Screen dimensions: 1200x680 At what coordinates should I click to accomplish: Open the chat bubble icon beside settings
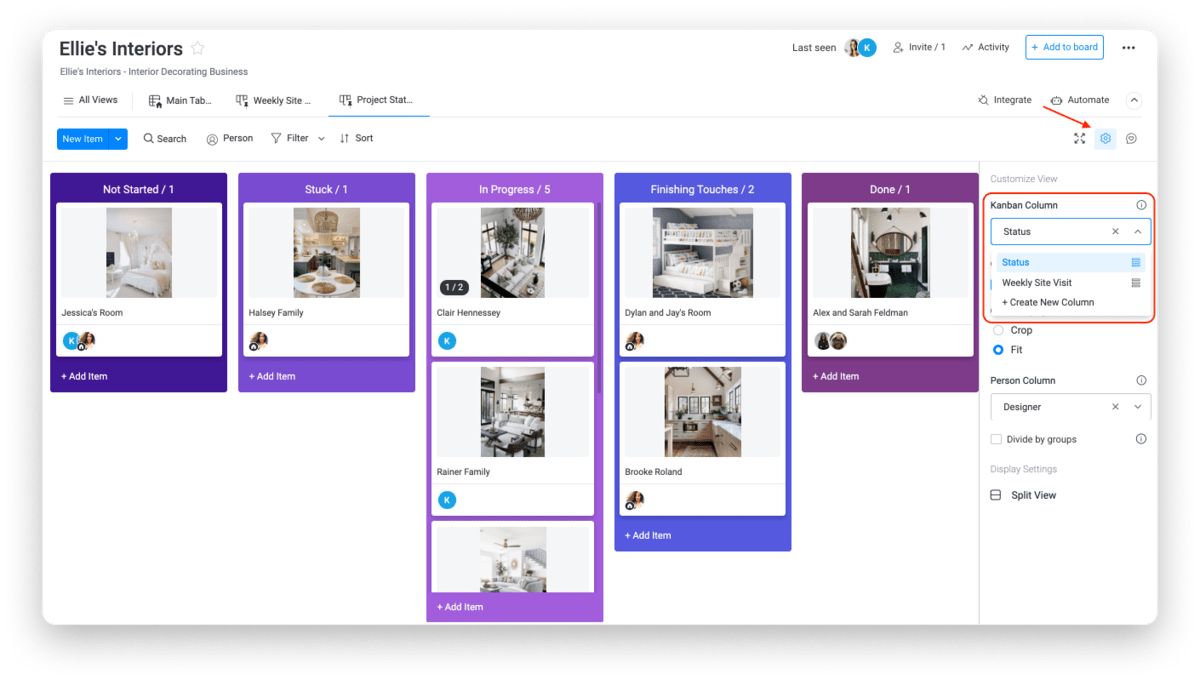point(1131,139)
